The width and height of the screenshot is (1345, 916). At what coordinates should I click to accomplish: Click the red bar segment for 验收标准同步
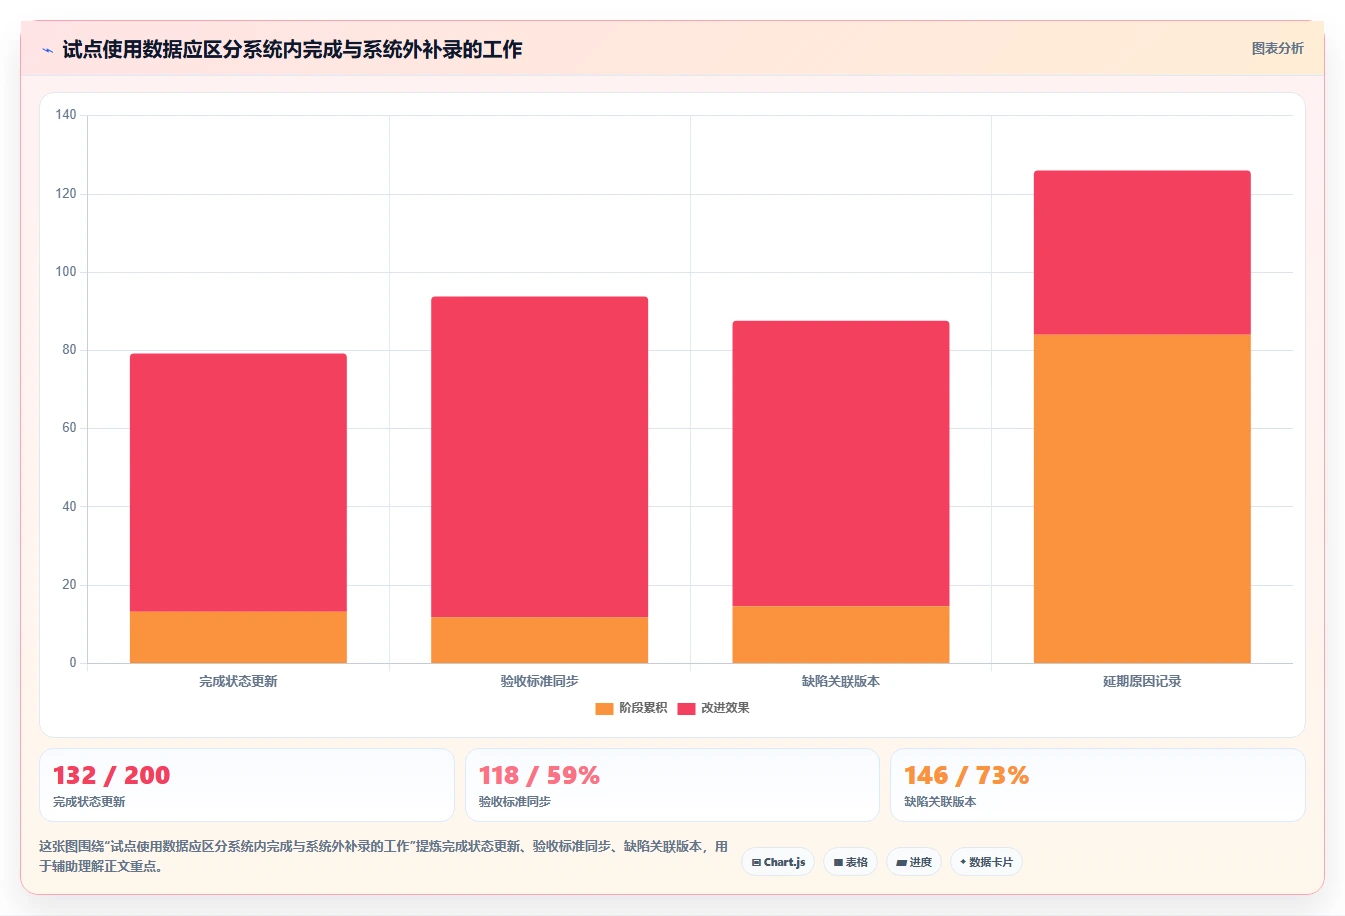[x=539, y=457]
